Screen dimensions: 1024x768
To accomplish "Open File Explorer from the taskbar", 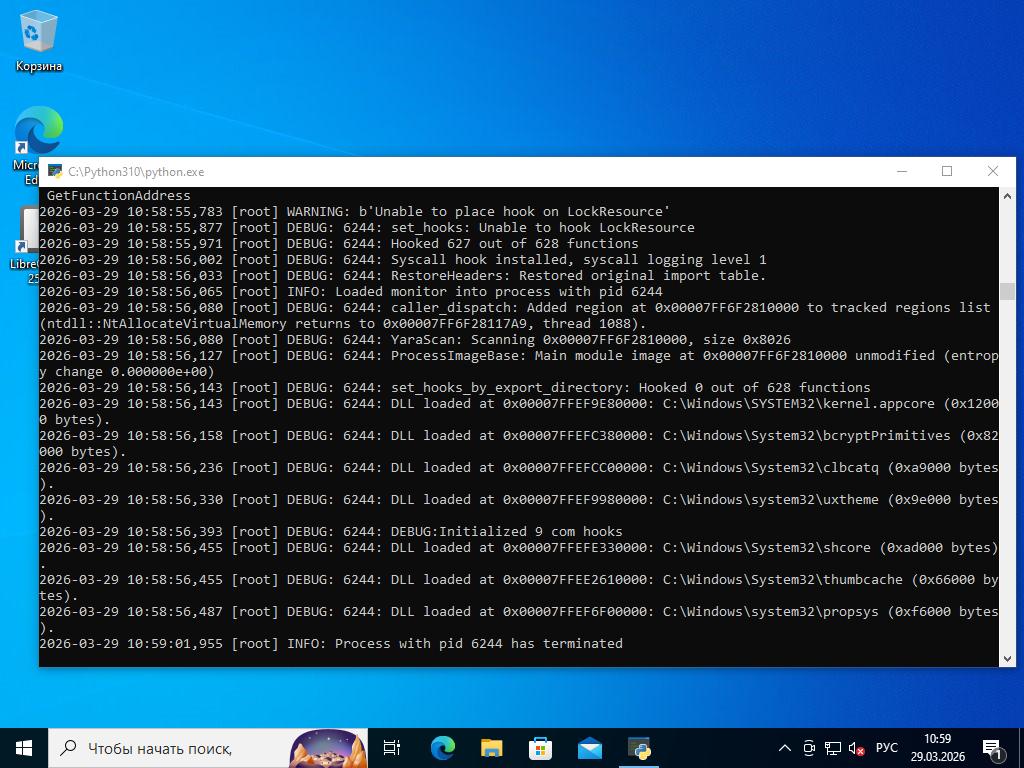I will pyautogui.click(x=491, y=748).
